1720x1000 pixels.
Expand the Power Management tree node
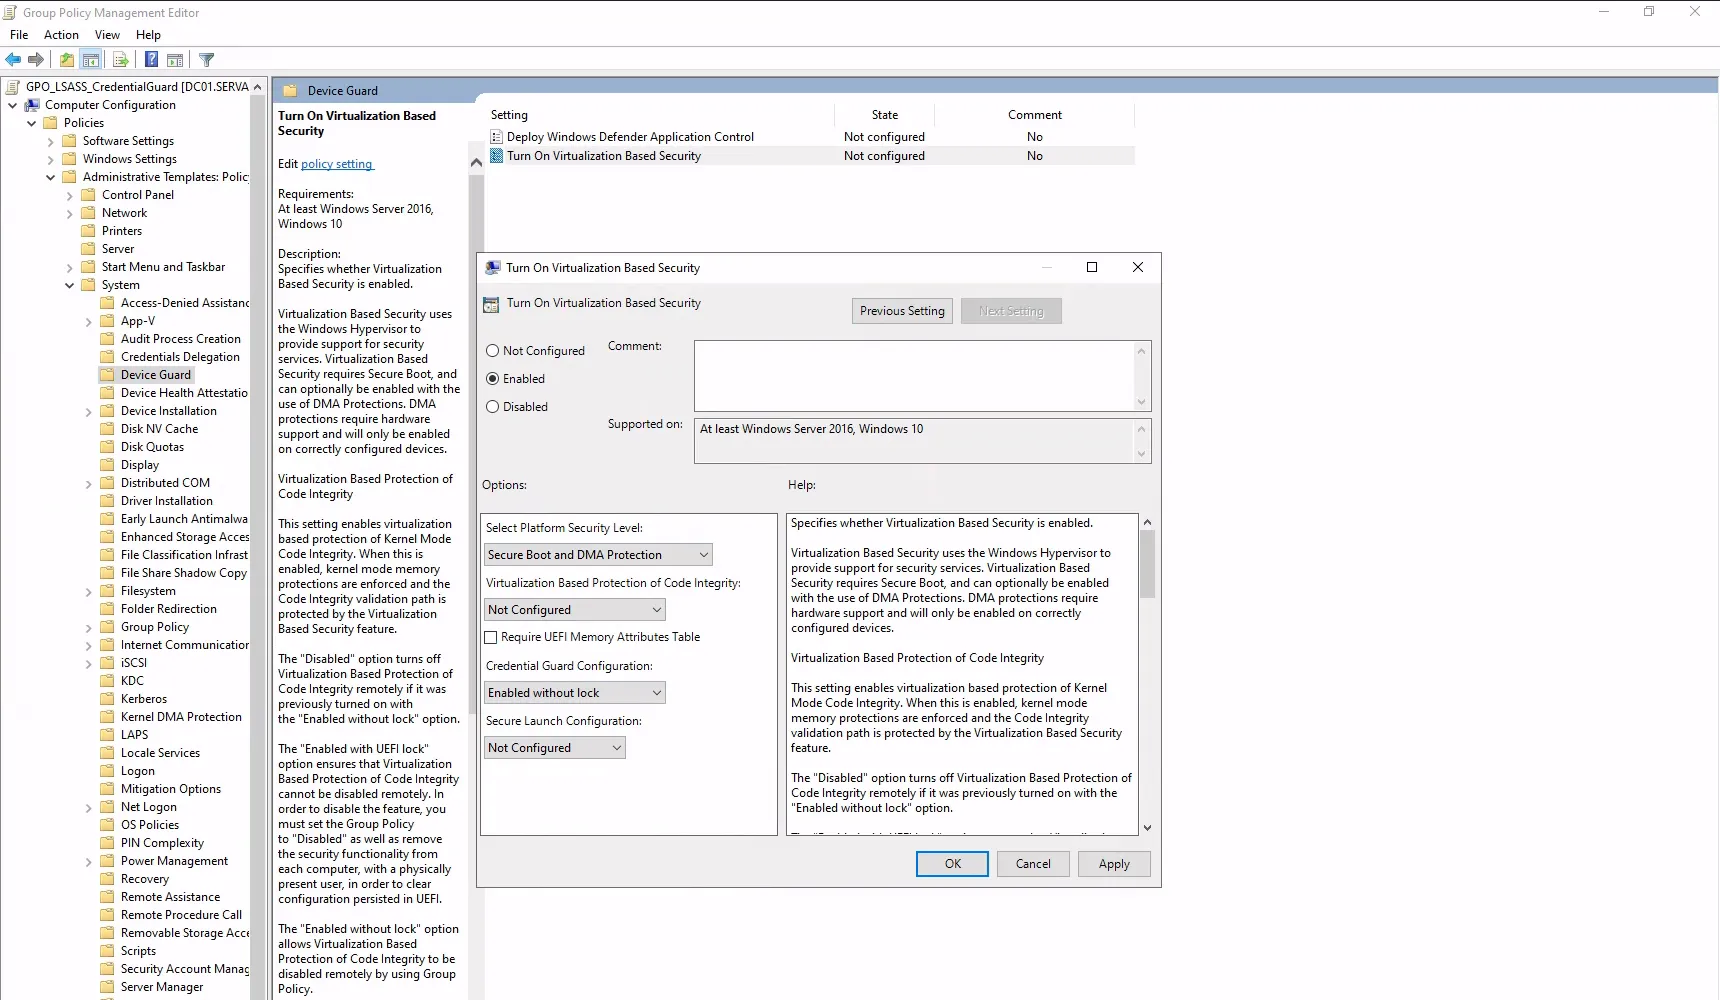89,861
